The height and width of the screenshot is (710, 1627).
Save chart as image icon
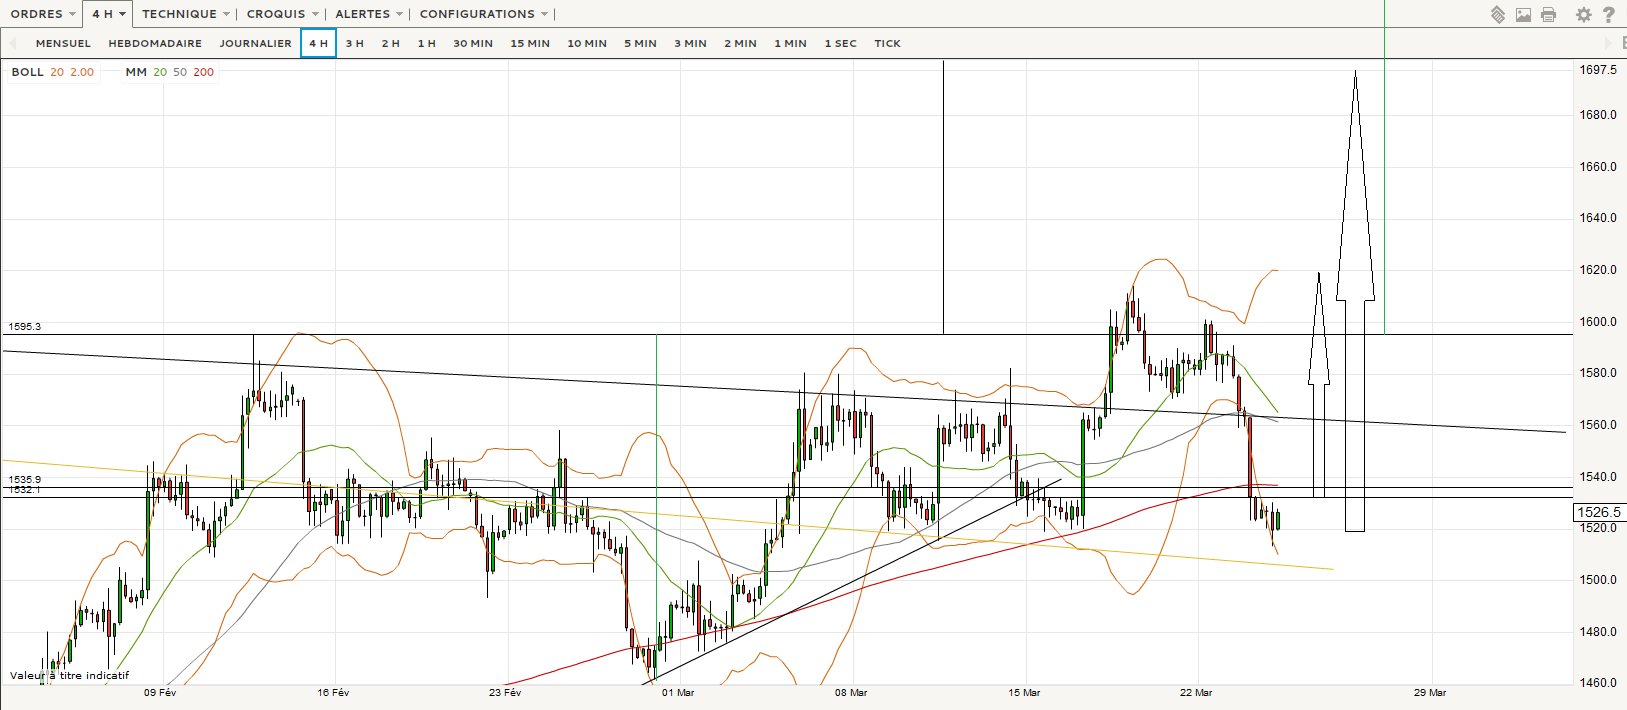coord(1523,14)
